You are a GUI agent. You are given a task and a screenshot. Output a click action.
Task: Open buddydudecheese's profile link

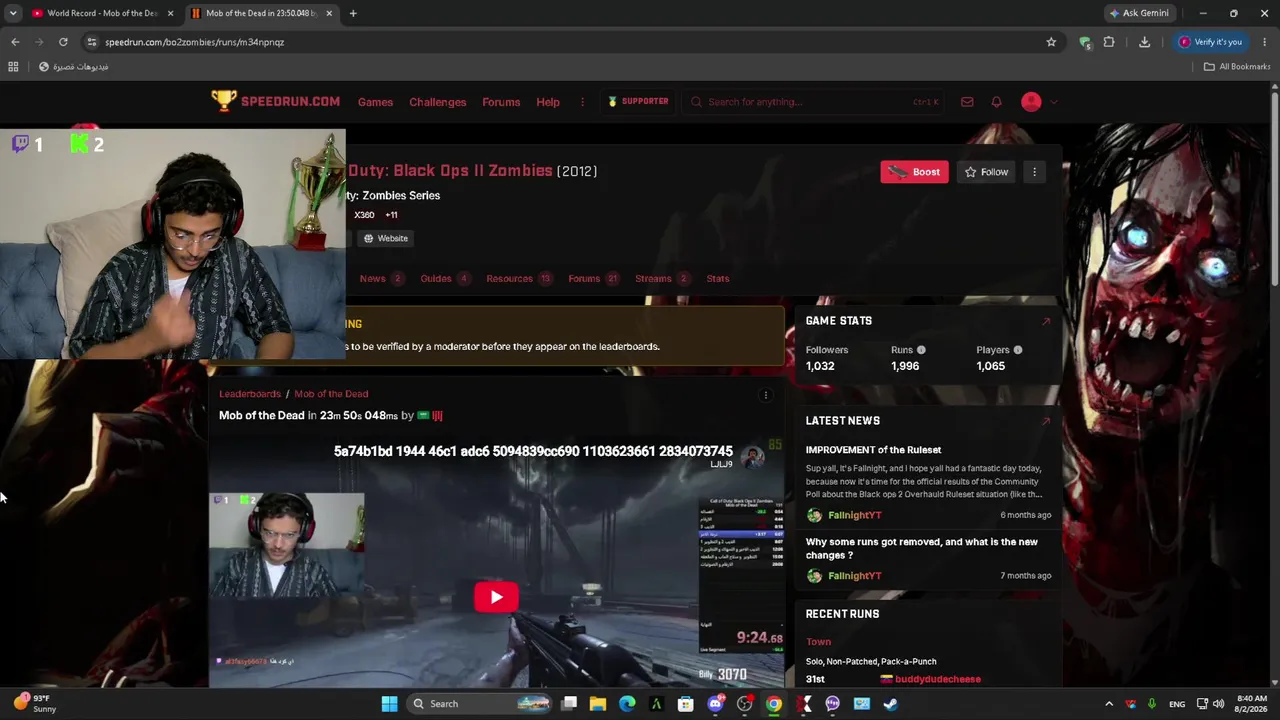(938, 680)
